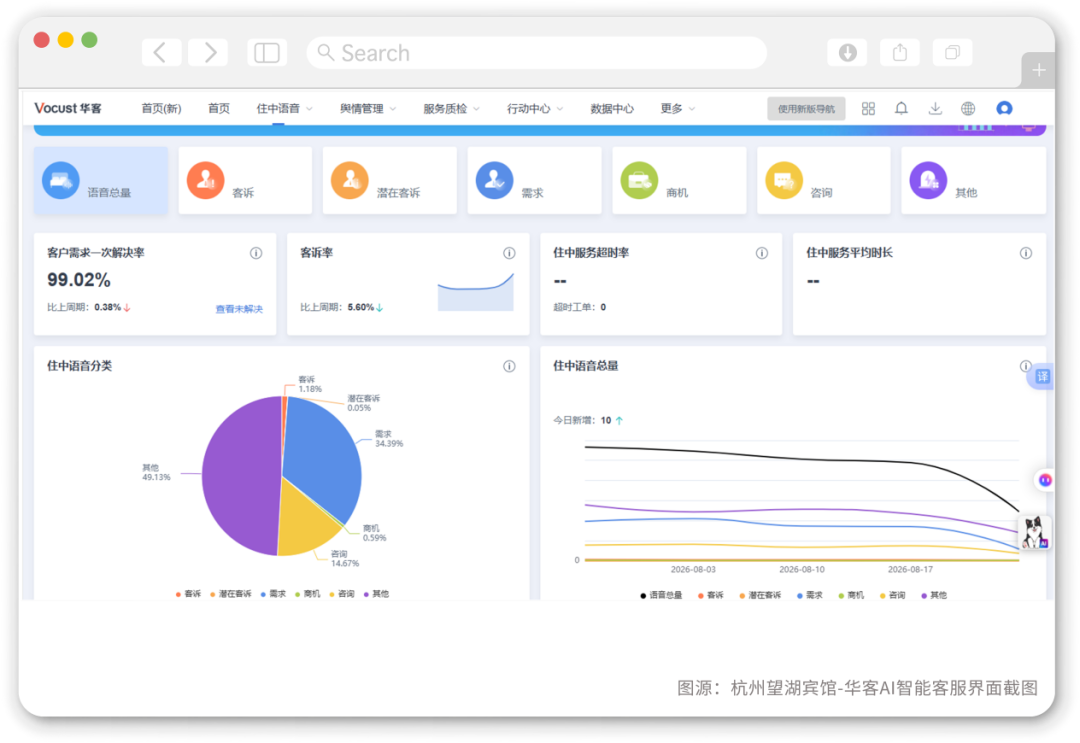Open browser downloads button
The height and width of the screenshot is (743, 1080).
coord(847,52)
